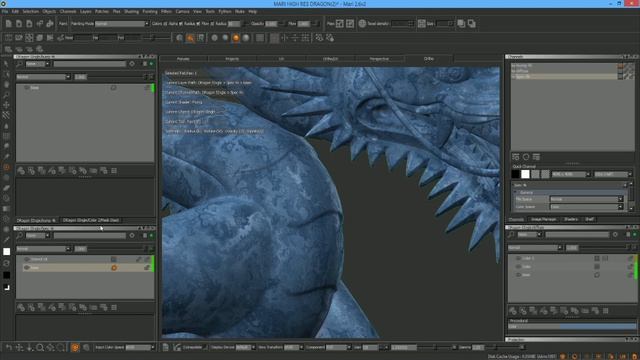Image resolution: width=640 pixels, height=360 pixels.
Task: Open the Shaders tab
Action: tap(571, 220)
